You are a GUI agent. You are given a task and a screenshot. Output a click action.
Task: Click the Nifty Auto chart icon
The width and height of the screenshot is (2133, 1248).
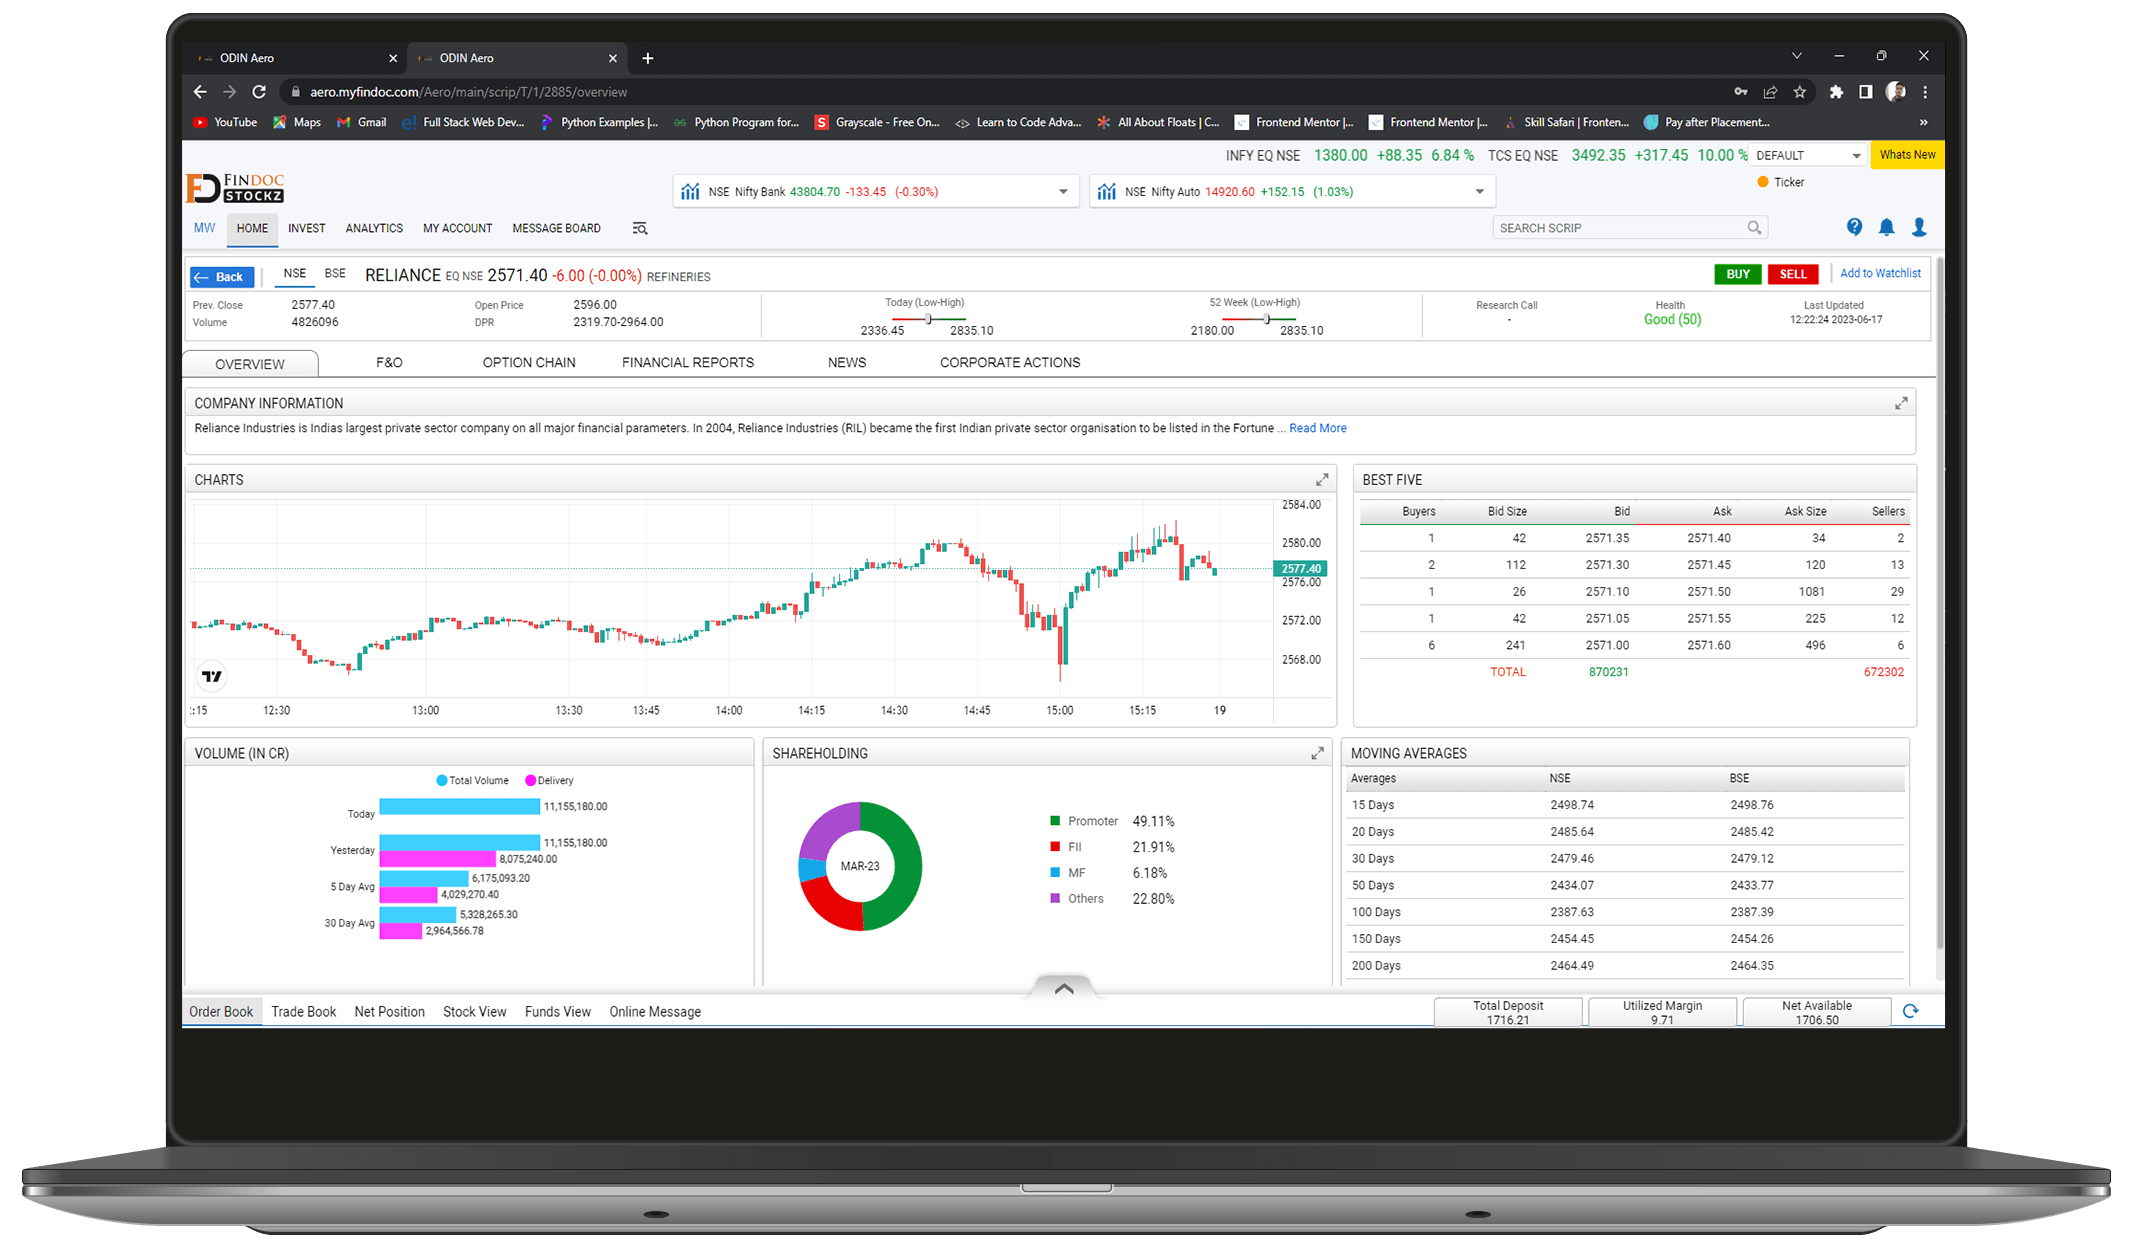[x=1106, y=191]
